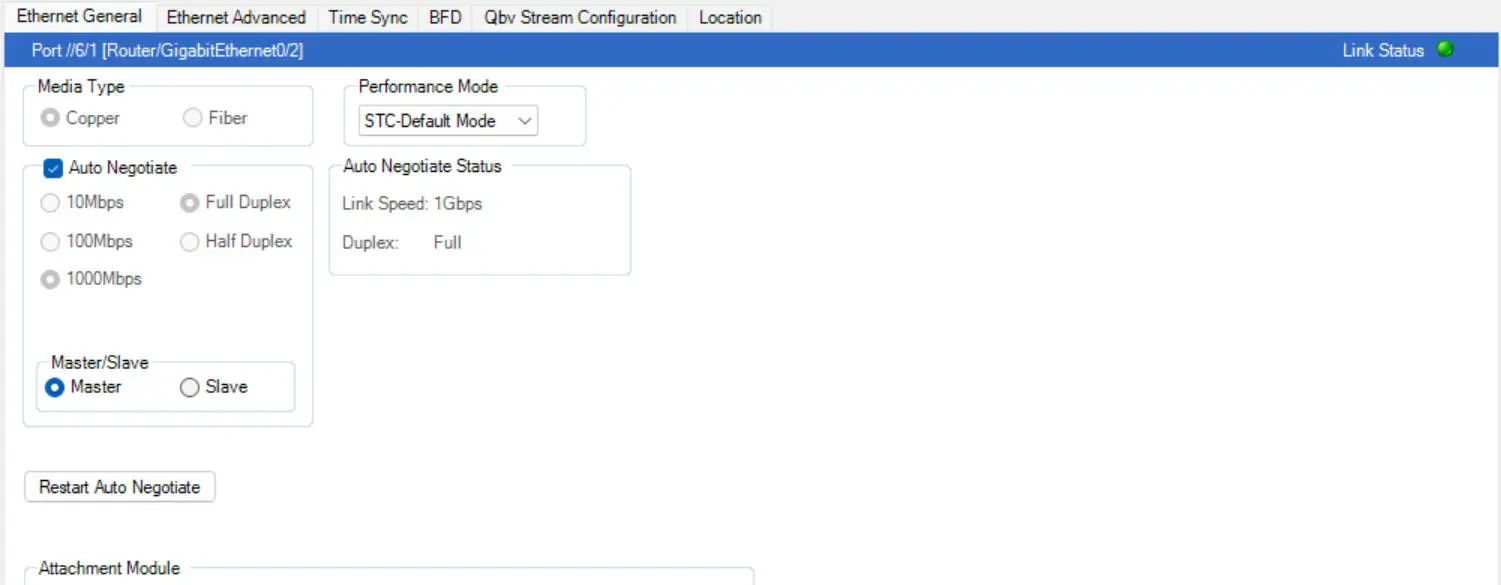Select the 100Mbps speed option
The image size is (1501, 585).
pyautogui.click(x=49, y=242)
